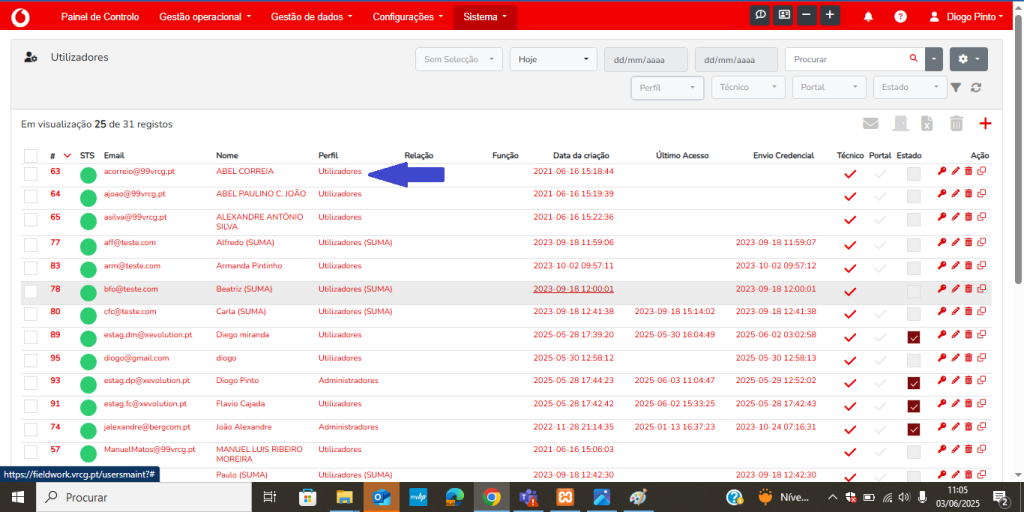Open the Hoje date range dropdown
This screenshot has height=512, width=1024.
tap(554, 59)
